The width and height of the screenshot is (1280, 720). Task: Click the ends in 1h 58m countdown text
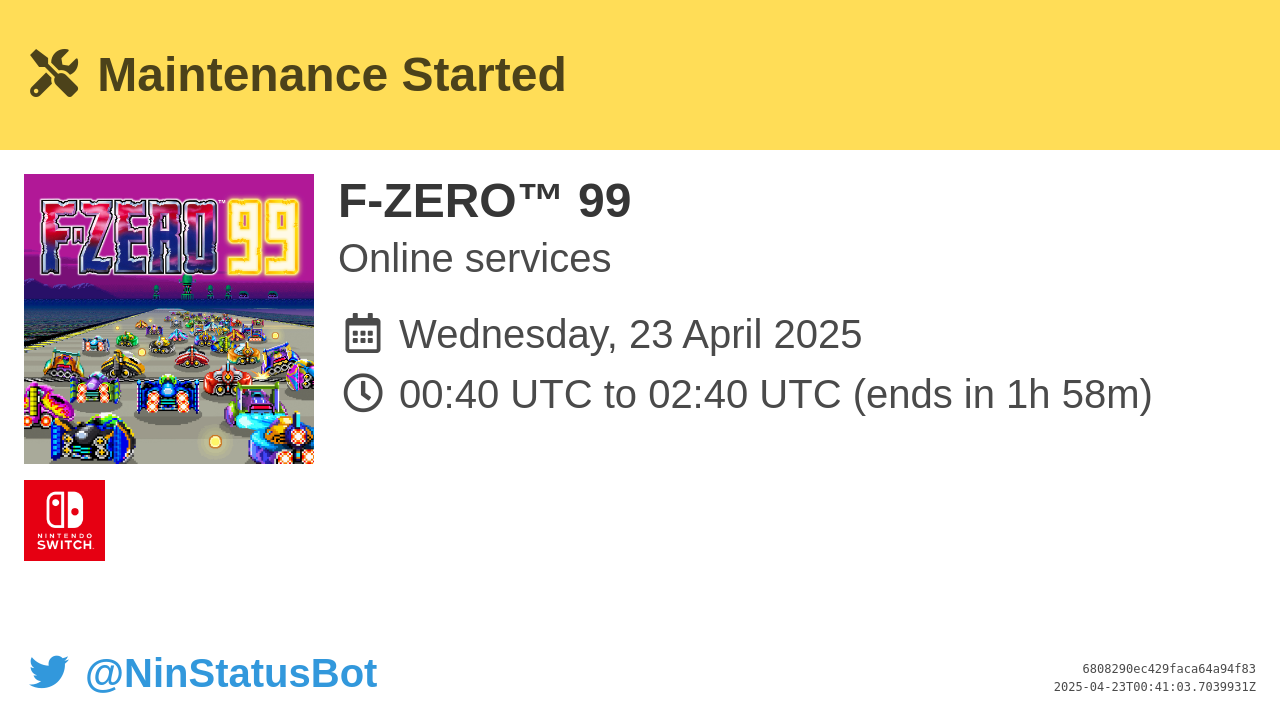tap(1002, 394)
